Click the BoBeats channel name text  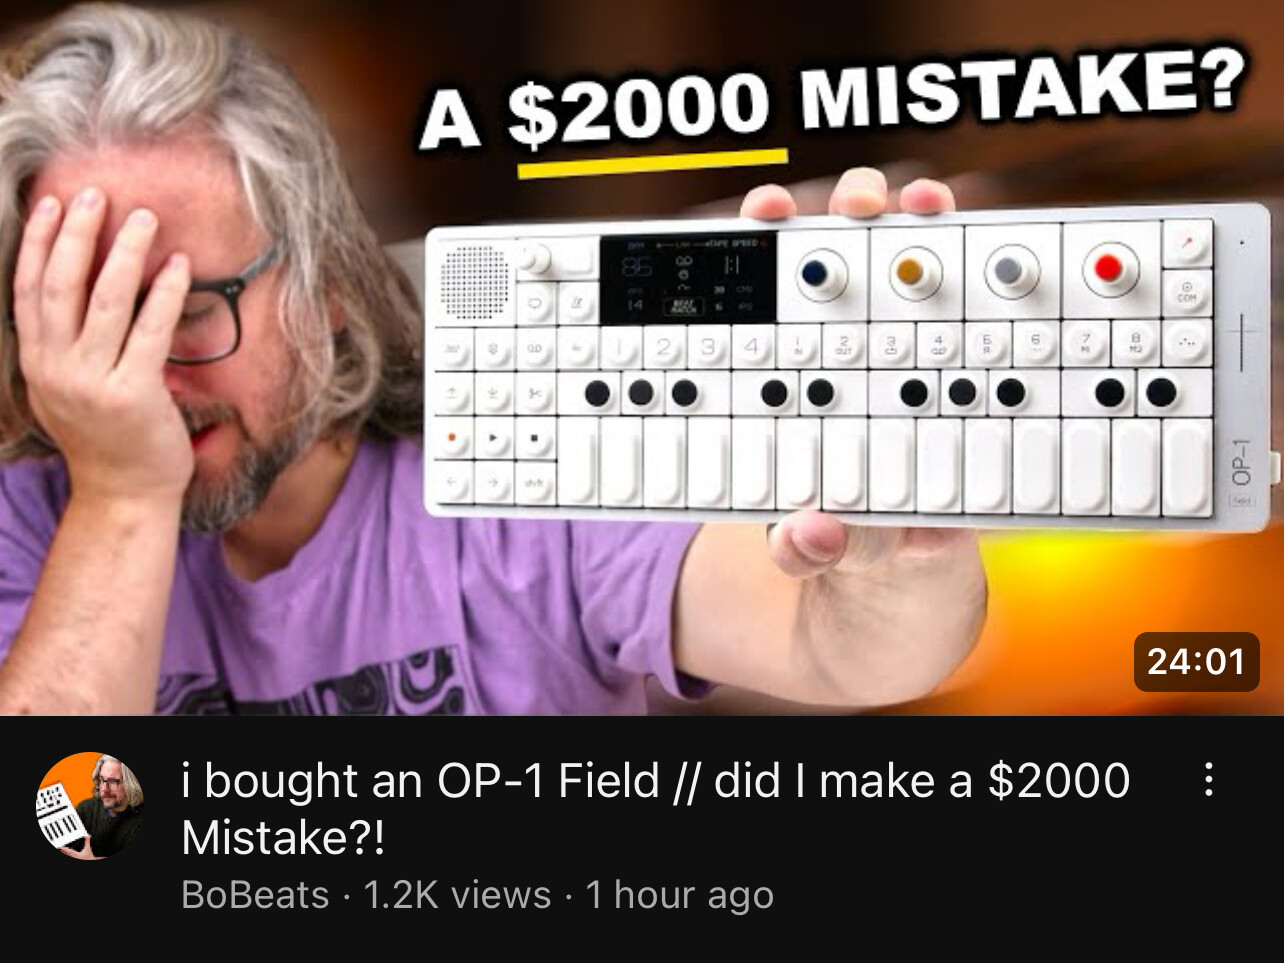[x=255, y=895]
